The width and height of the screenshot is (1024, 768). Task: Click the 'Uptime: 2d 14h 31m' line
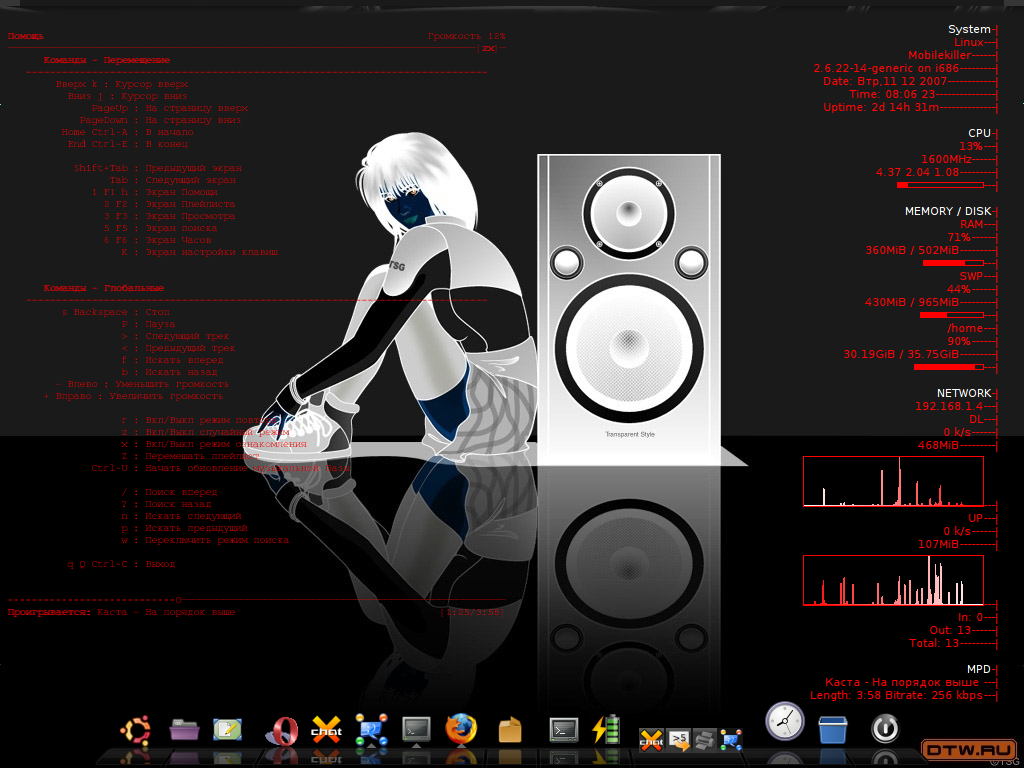pyautogui.click(x=881, y=108)
